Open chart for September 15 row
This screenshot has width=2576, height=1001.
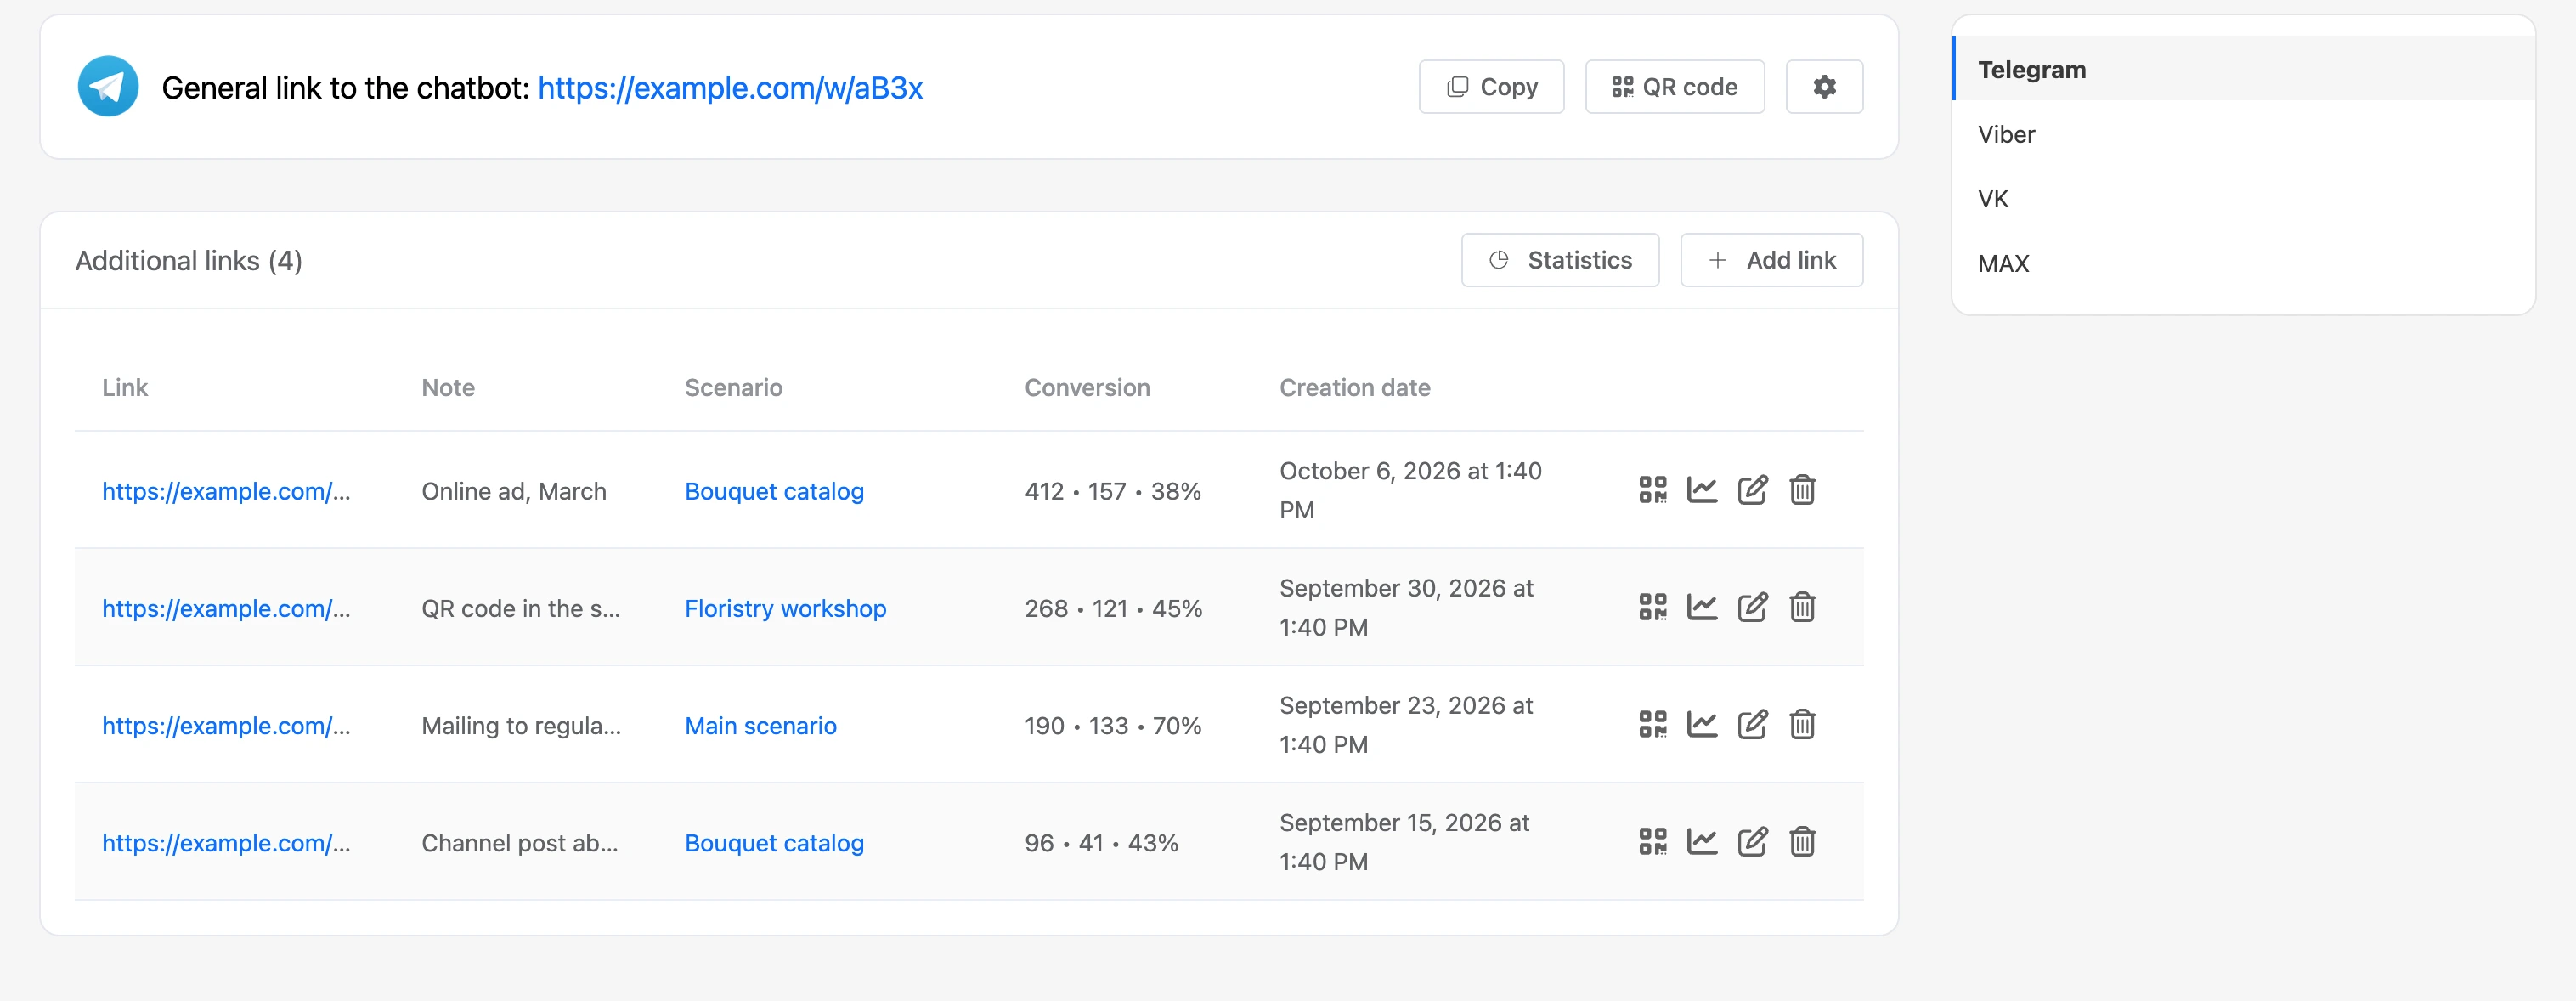pyautogui.click(x=1701, y=842)
